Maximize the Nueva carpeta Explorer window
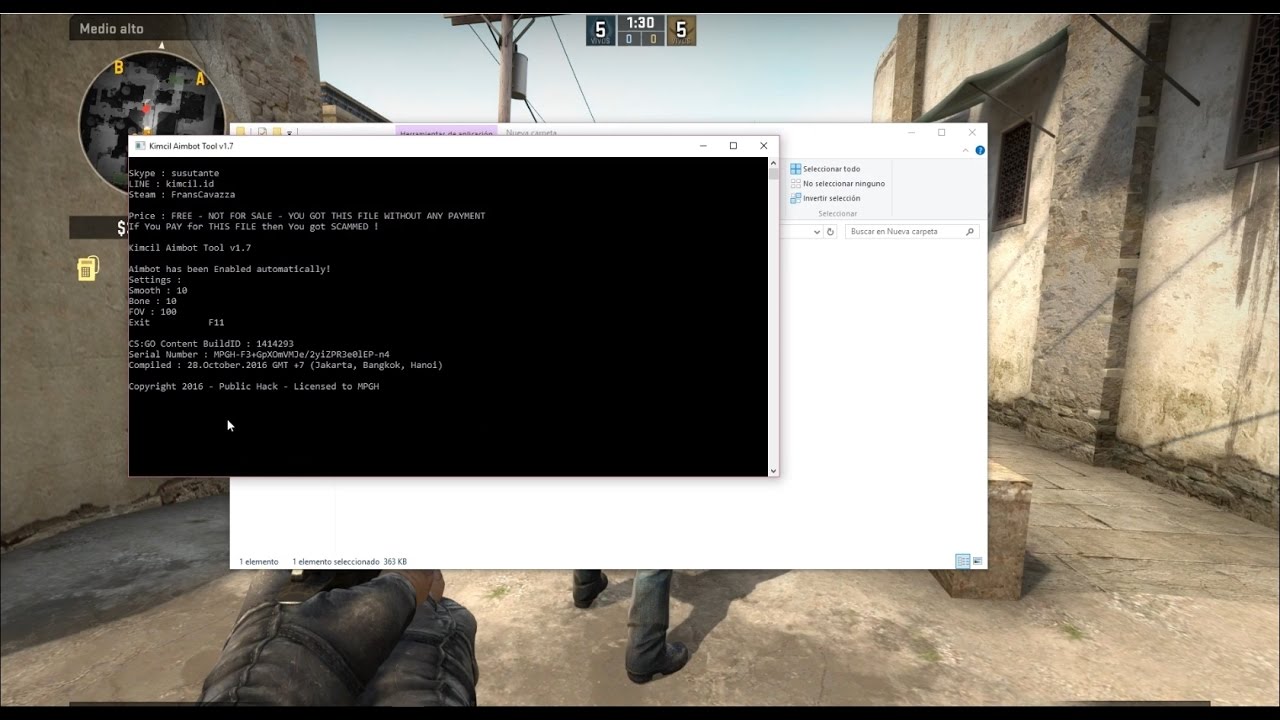1280x720 pixels. pos(941,132)
